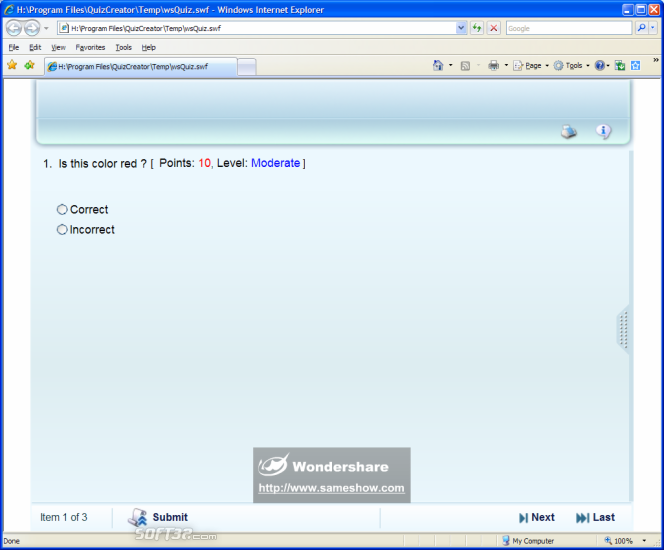Screen dimensions: 664x550
Task: Open the File menu
Action: pyautogui.click(x=14, y=47)
